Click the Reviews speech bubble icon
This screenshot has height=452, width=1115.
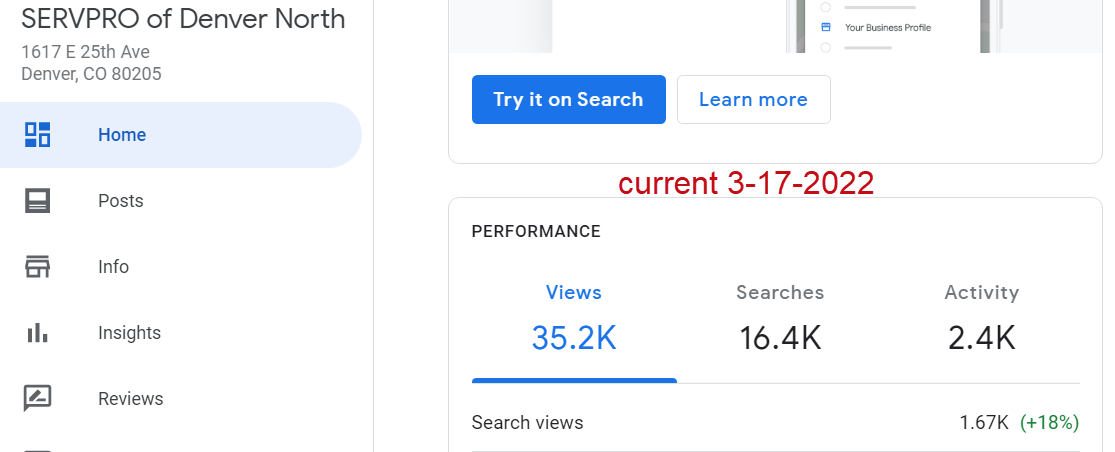[37, 399]
